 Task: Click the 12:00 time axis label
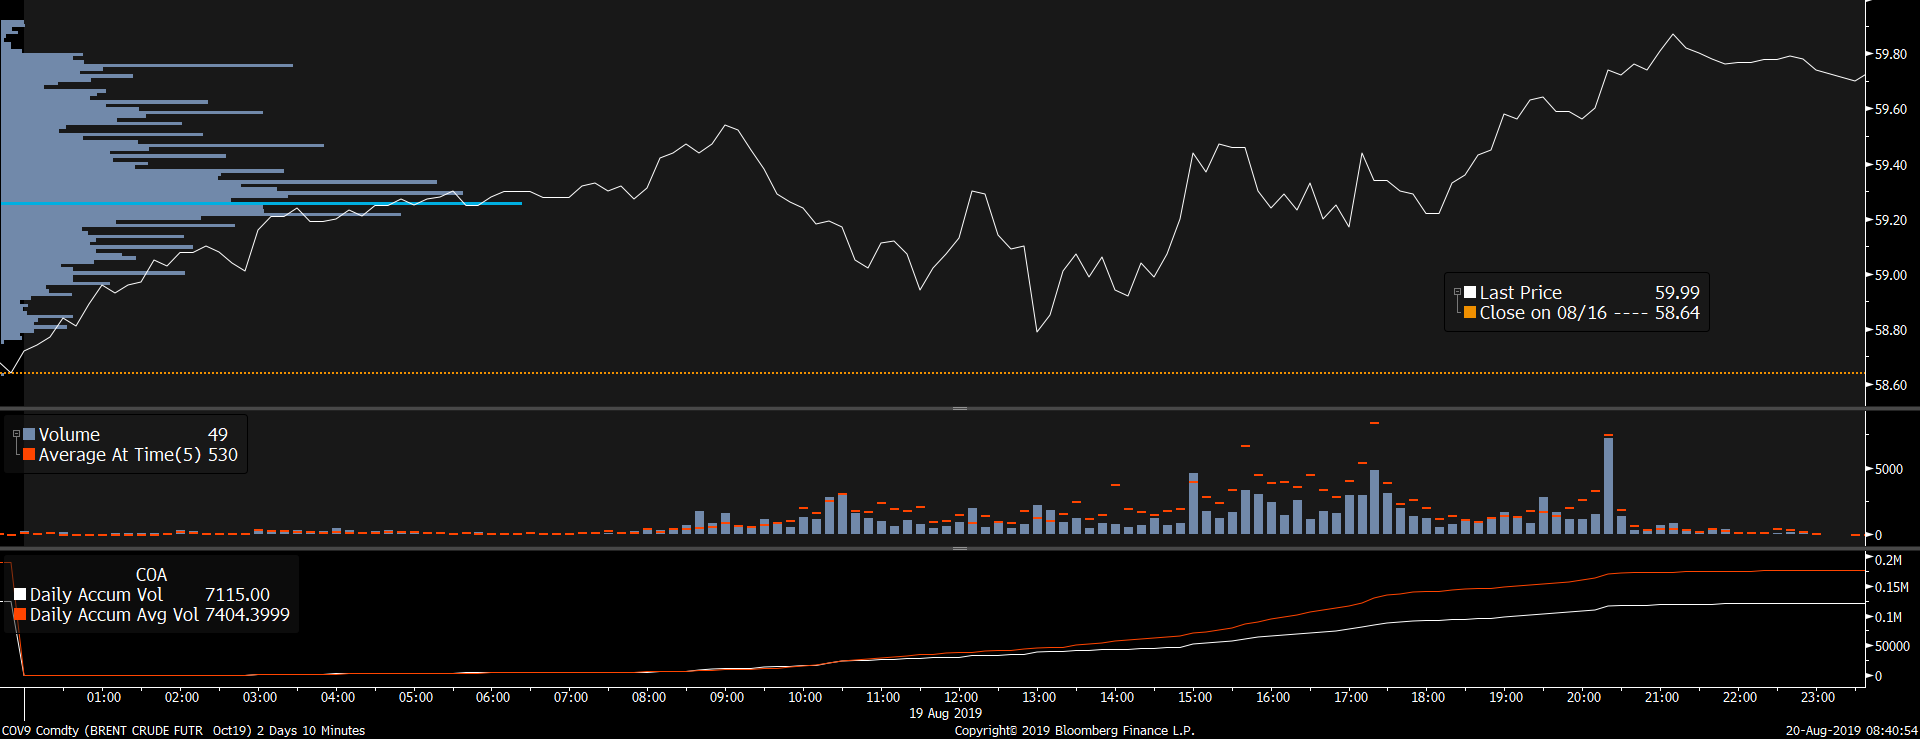961,697
